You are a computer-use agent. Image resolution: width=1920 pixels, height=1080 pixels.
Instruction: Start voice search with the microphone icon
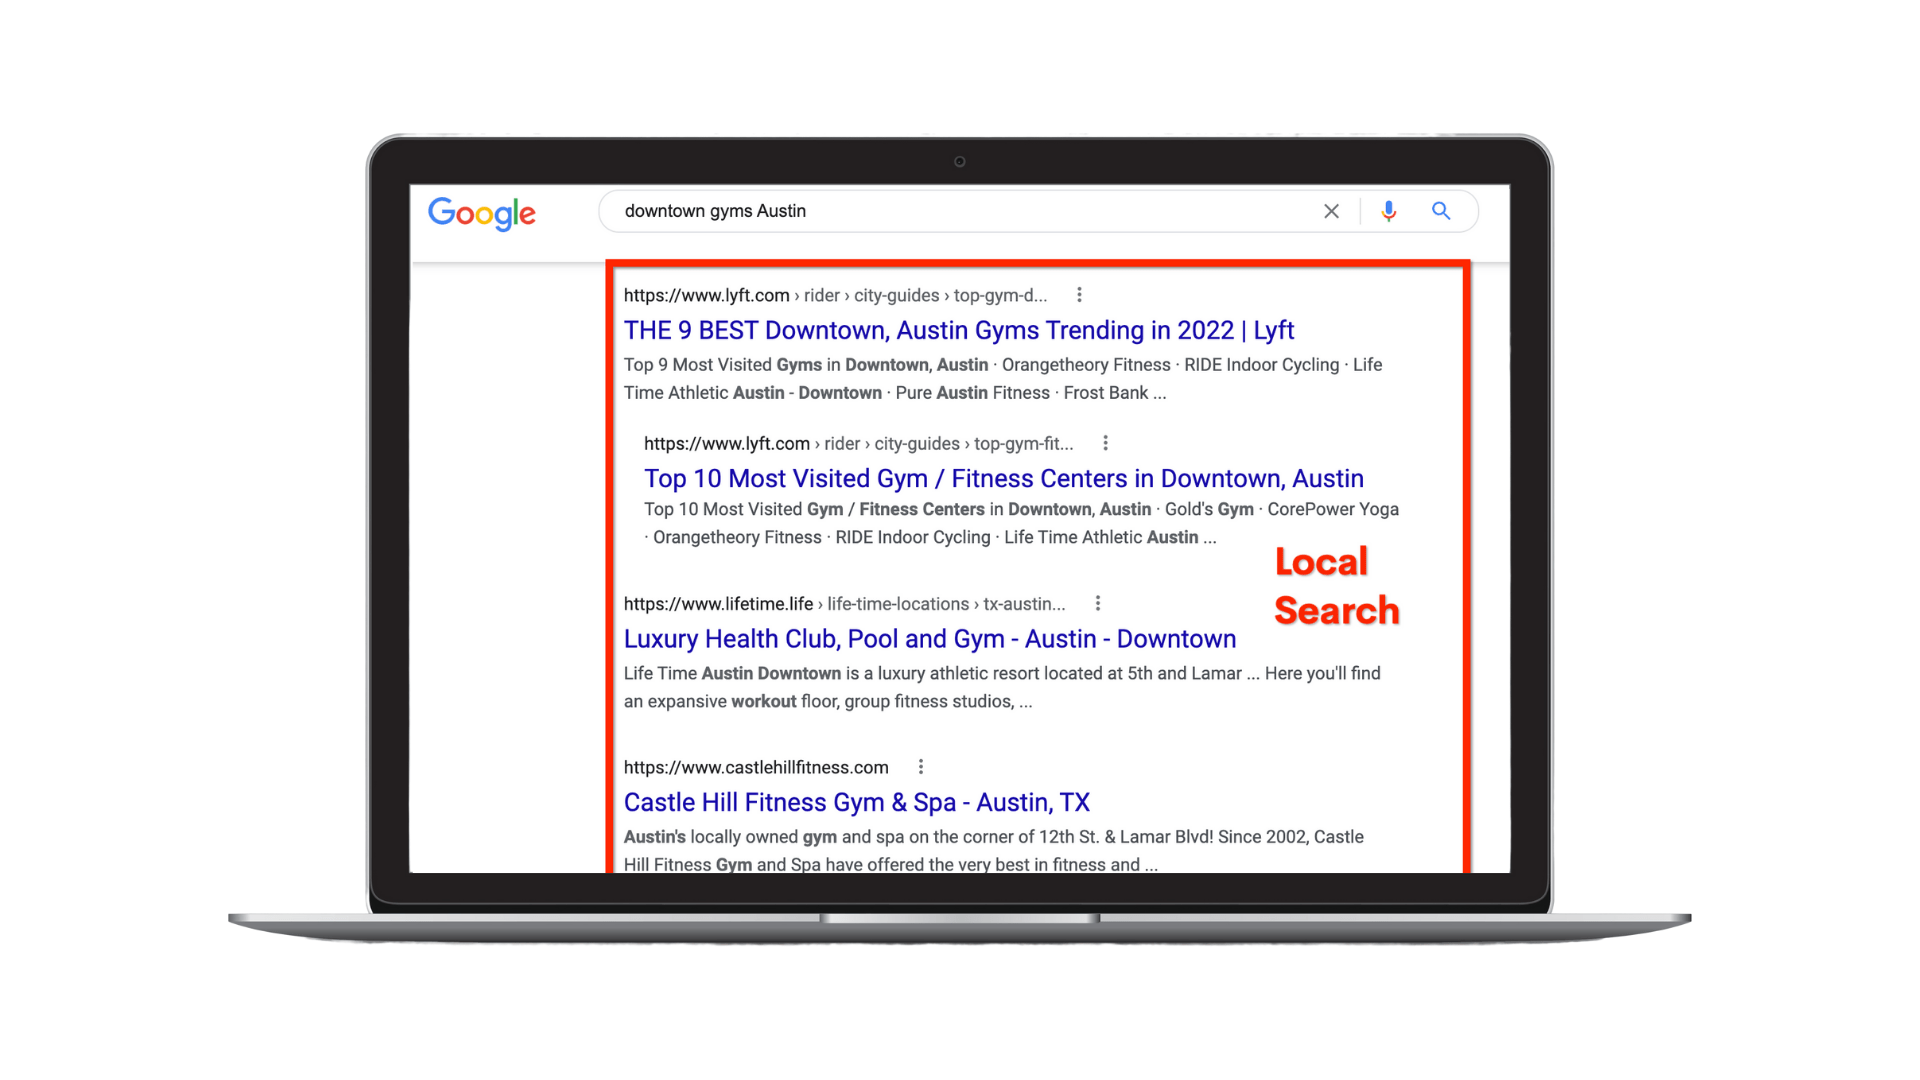point(1388,211)
